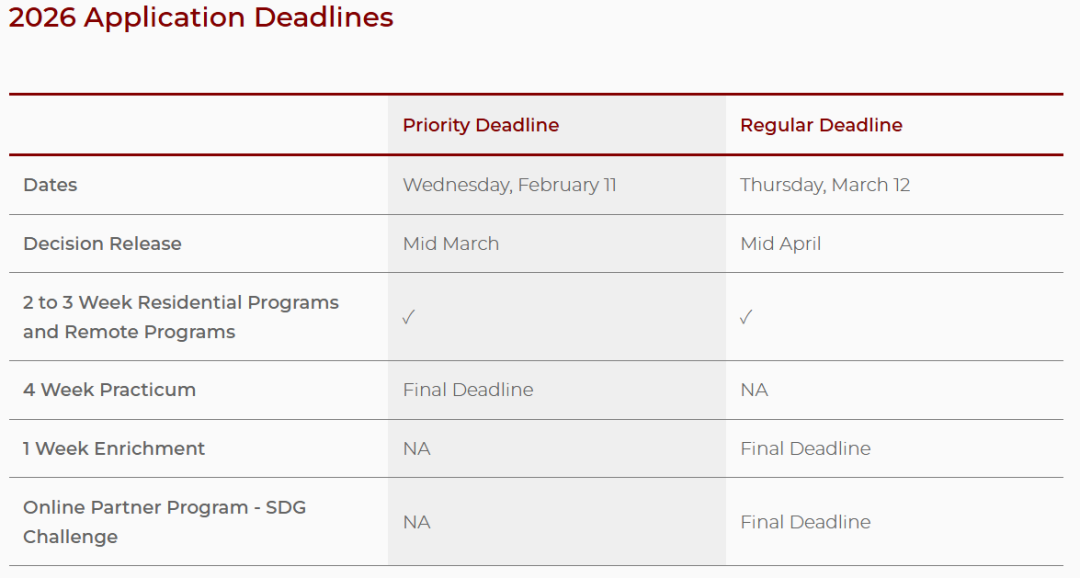Select the Thursday, March 12 date
The height and width of the screenshot is (578, 1080).
coord(825,185)
